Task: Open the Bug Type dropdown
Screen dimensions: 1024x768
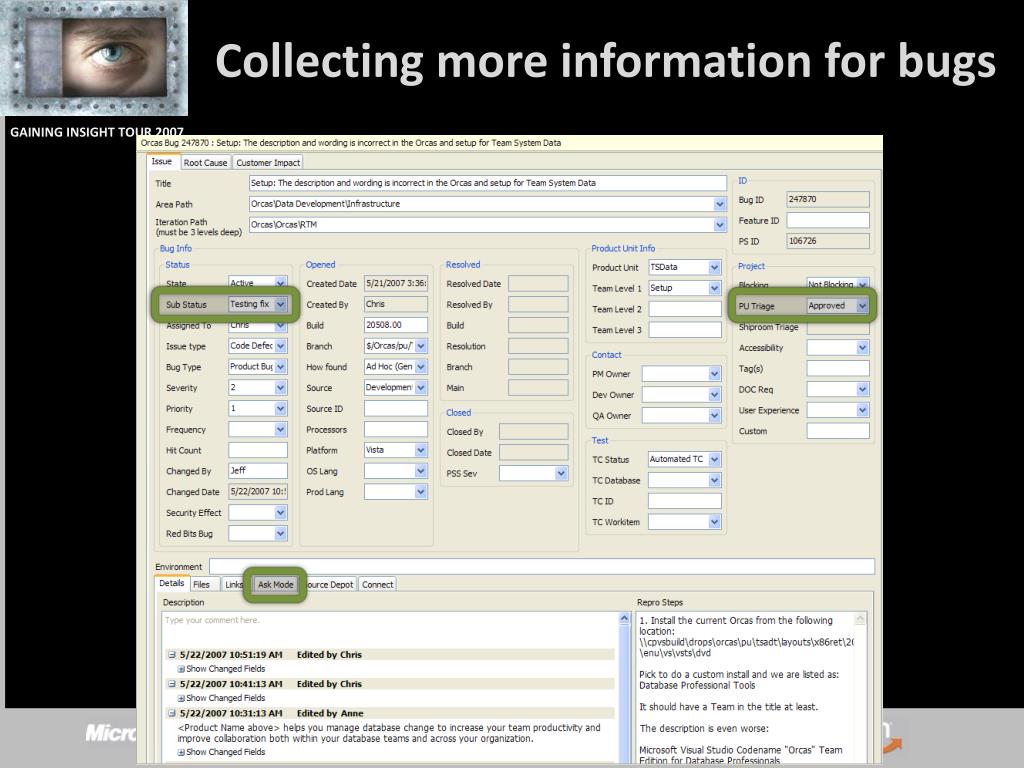Action: point(280,367)
